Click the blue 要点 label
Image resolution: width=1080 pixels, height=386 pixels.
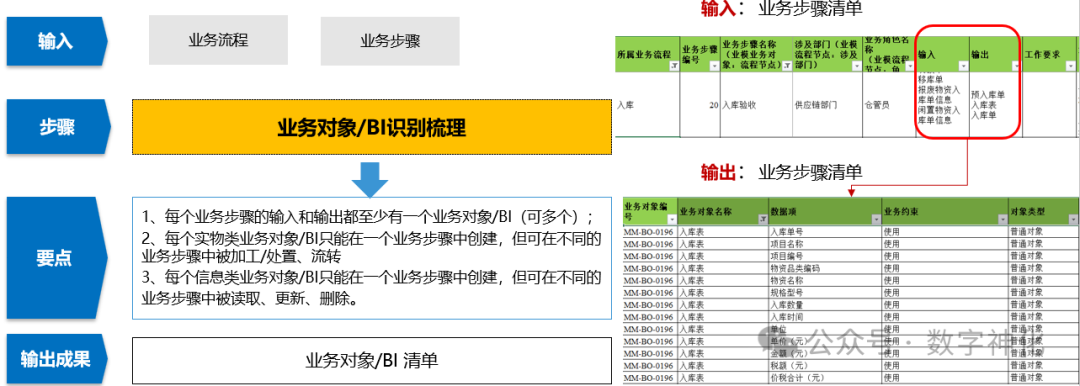point(56,259)
